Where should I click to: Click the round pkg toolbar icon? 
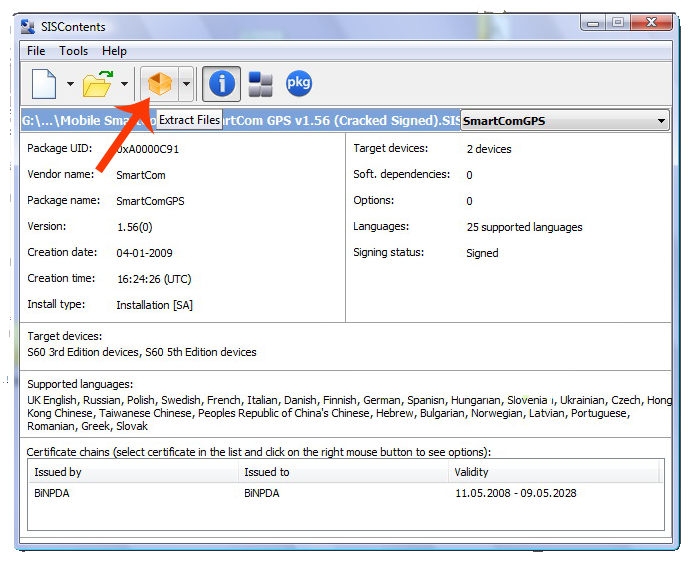[299, 83]
